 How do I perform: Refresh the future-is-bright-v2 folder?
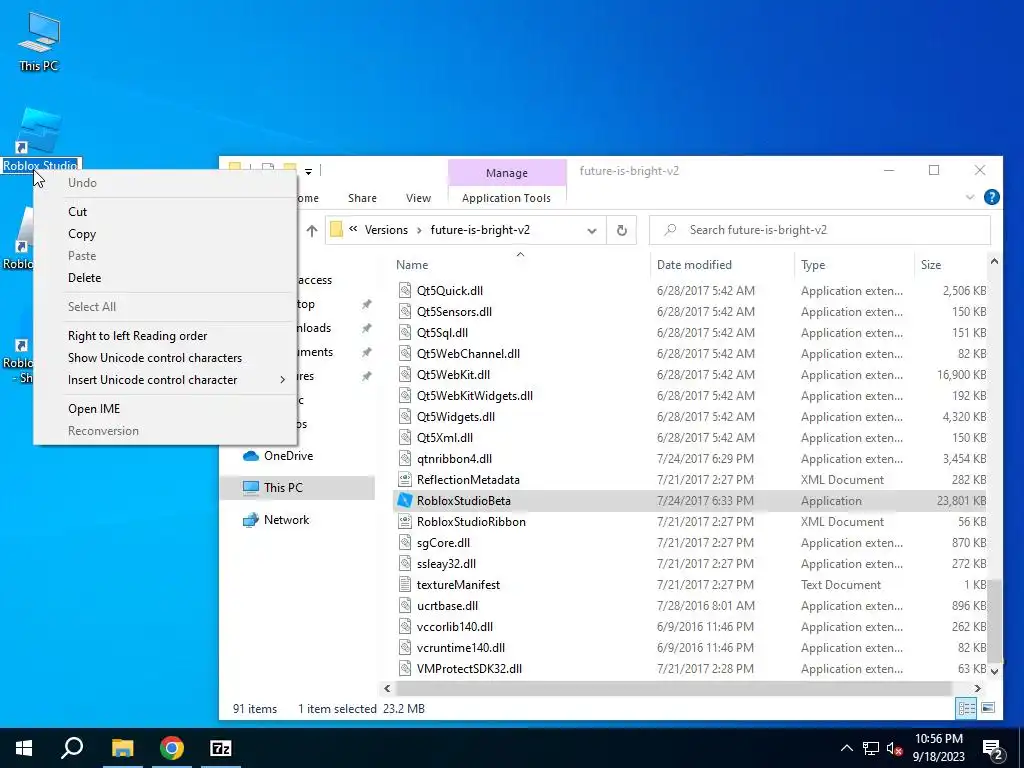point(622,230)
